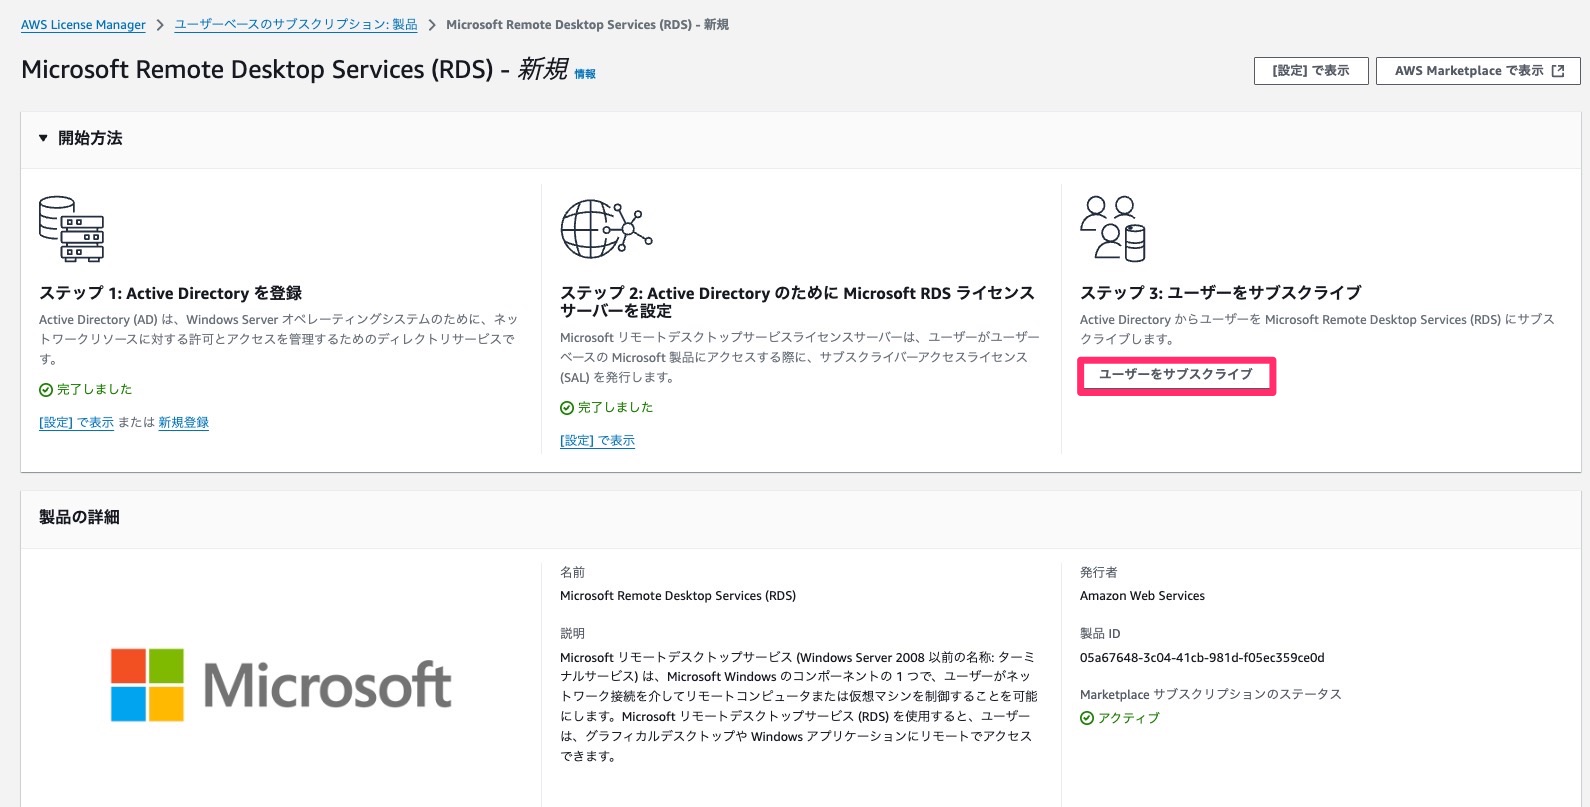Click product ID 05a67648-3c04-41cb-981d-f05ec359ce0d

click(1202, 658)
